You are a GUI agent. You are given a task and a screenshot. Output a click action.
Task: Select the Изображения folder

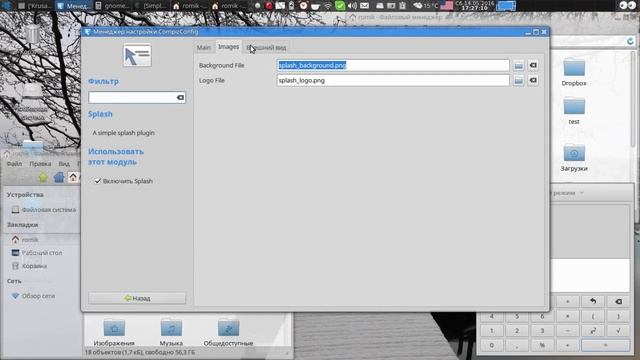pos(114,333)
